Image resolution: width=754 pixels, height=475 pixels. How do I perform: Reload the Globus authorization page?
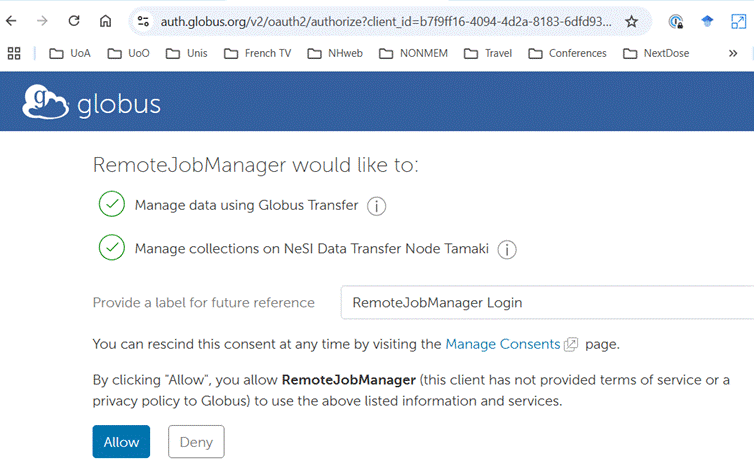click(74, 21)
